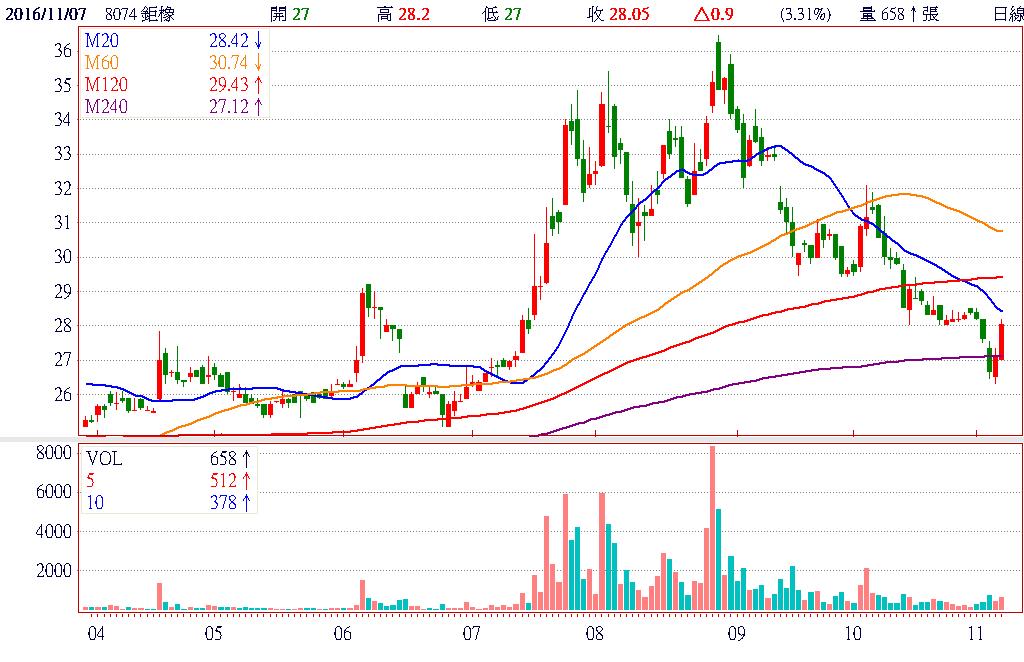This screenshot has height=662, width=1024.
Task: Click the red arrow beside 5-day volume 512
Action: pos(246,481)
